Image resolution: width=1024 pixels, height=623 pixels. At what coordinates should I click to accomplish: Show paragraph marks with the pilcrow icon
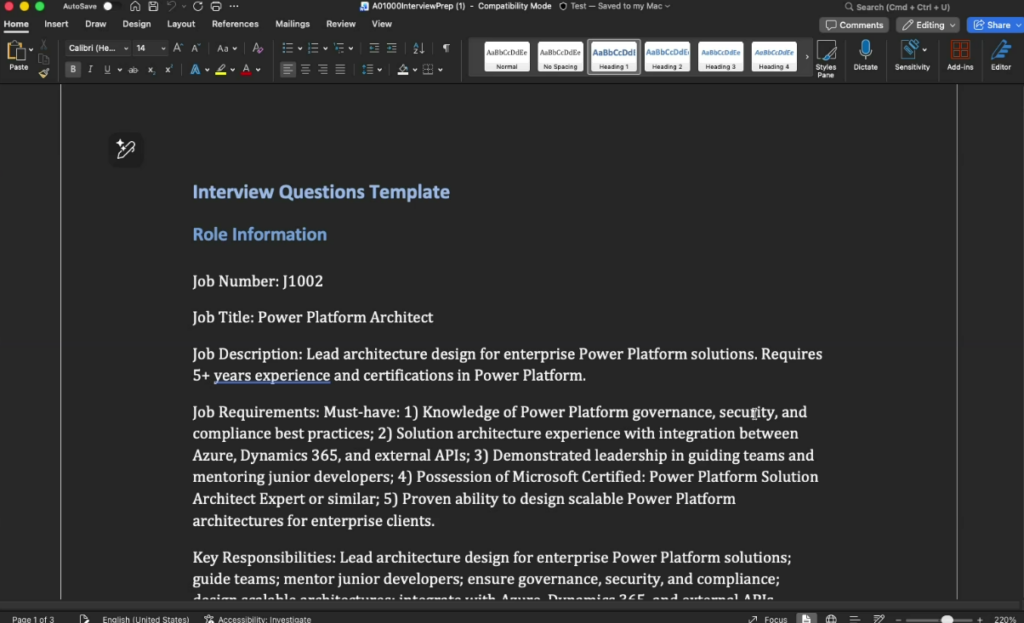pyautogui.click(x=446, y=48)
